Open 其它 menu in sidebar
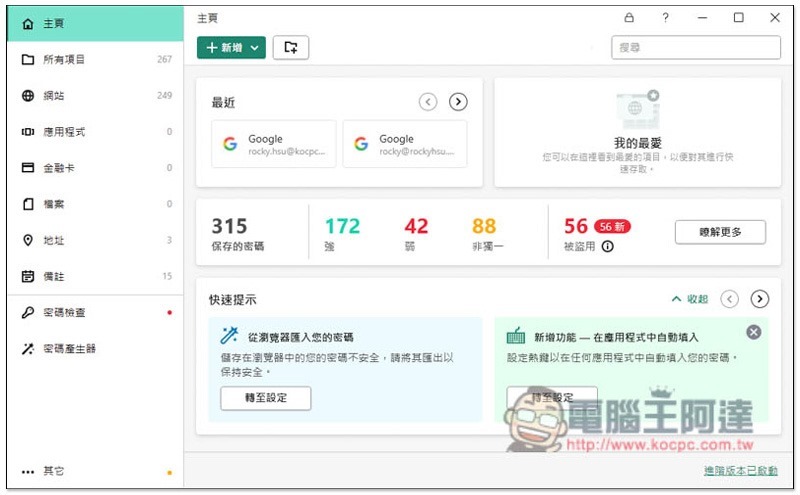The width and height of the screenshot is (800, 495). (x=54, y=471)
